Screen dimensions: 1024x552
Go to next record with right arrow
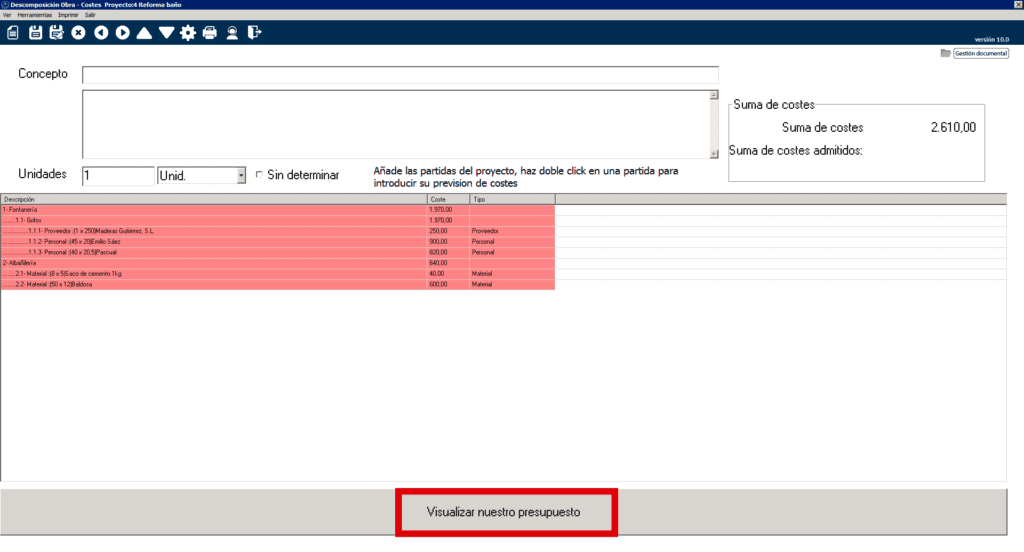coord(122,33)
